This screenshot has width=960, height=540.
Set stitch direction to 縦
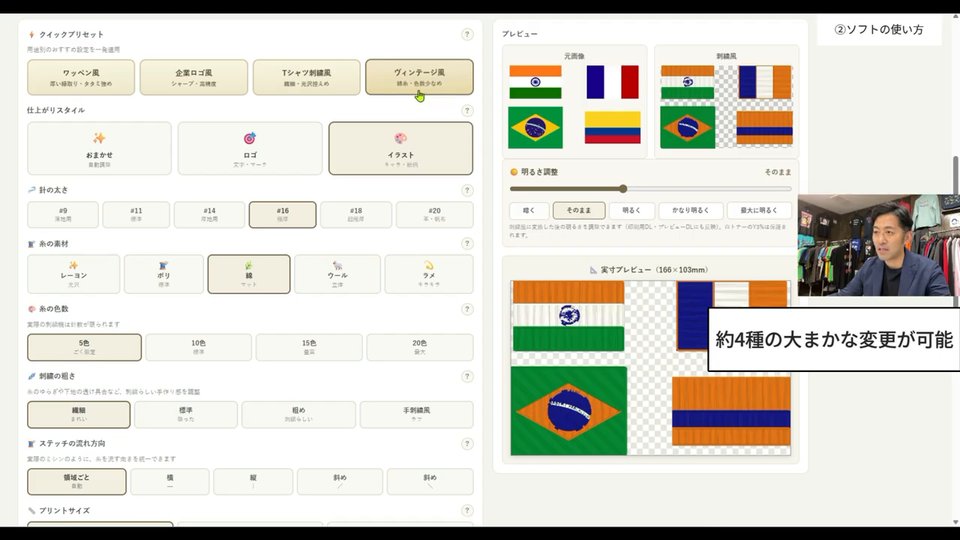coord(253,481)
